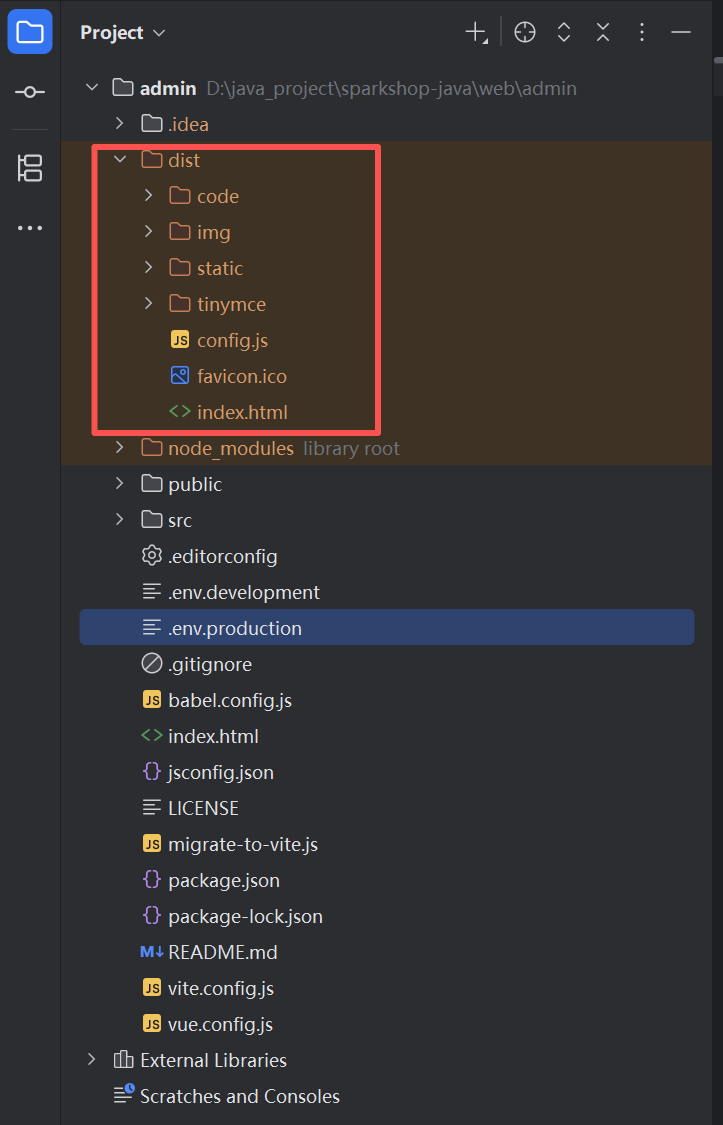Select Opened File crosshair icon
The image size is (723, 1125).
tap(525, 32)
